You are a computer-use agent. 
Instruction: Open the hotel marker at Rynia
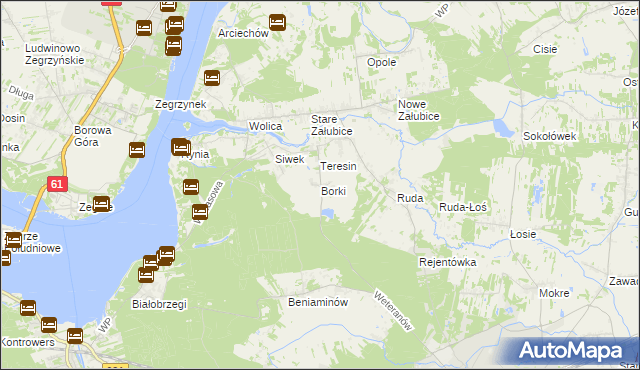(180, 147)
